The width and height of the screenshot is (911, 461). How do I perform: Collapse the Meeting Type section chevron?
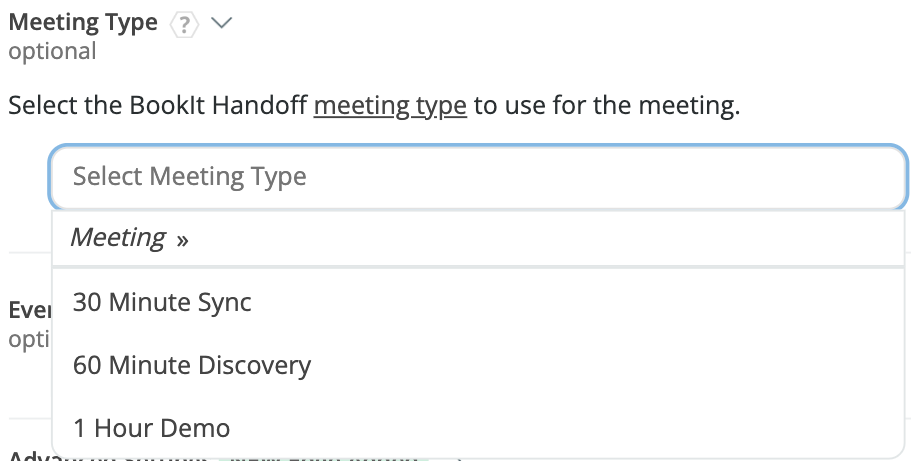[221, 23]
